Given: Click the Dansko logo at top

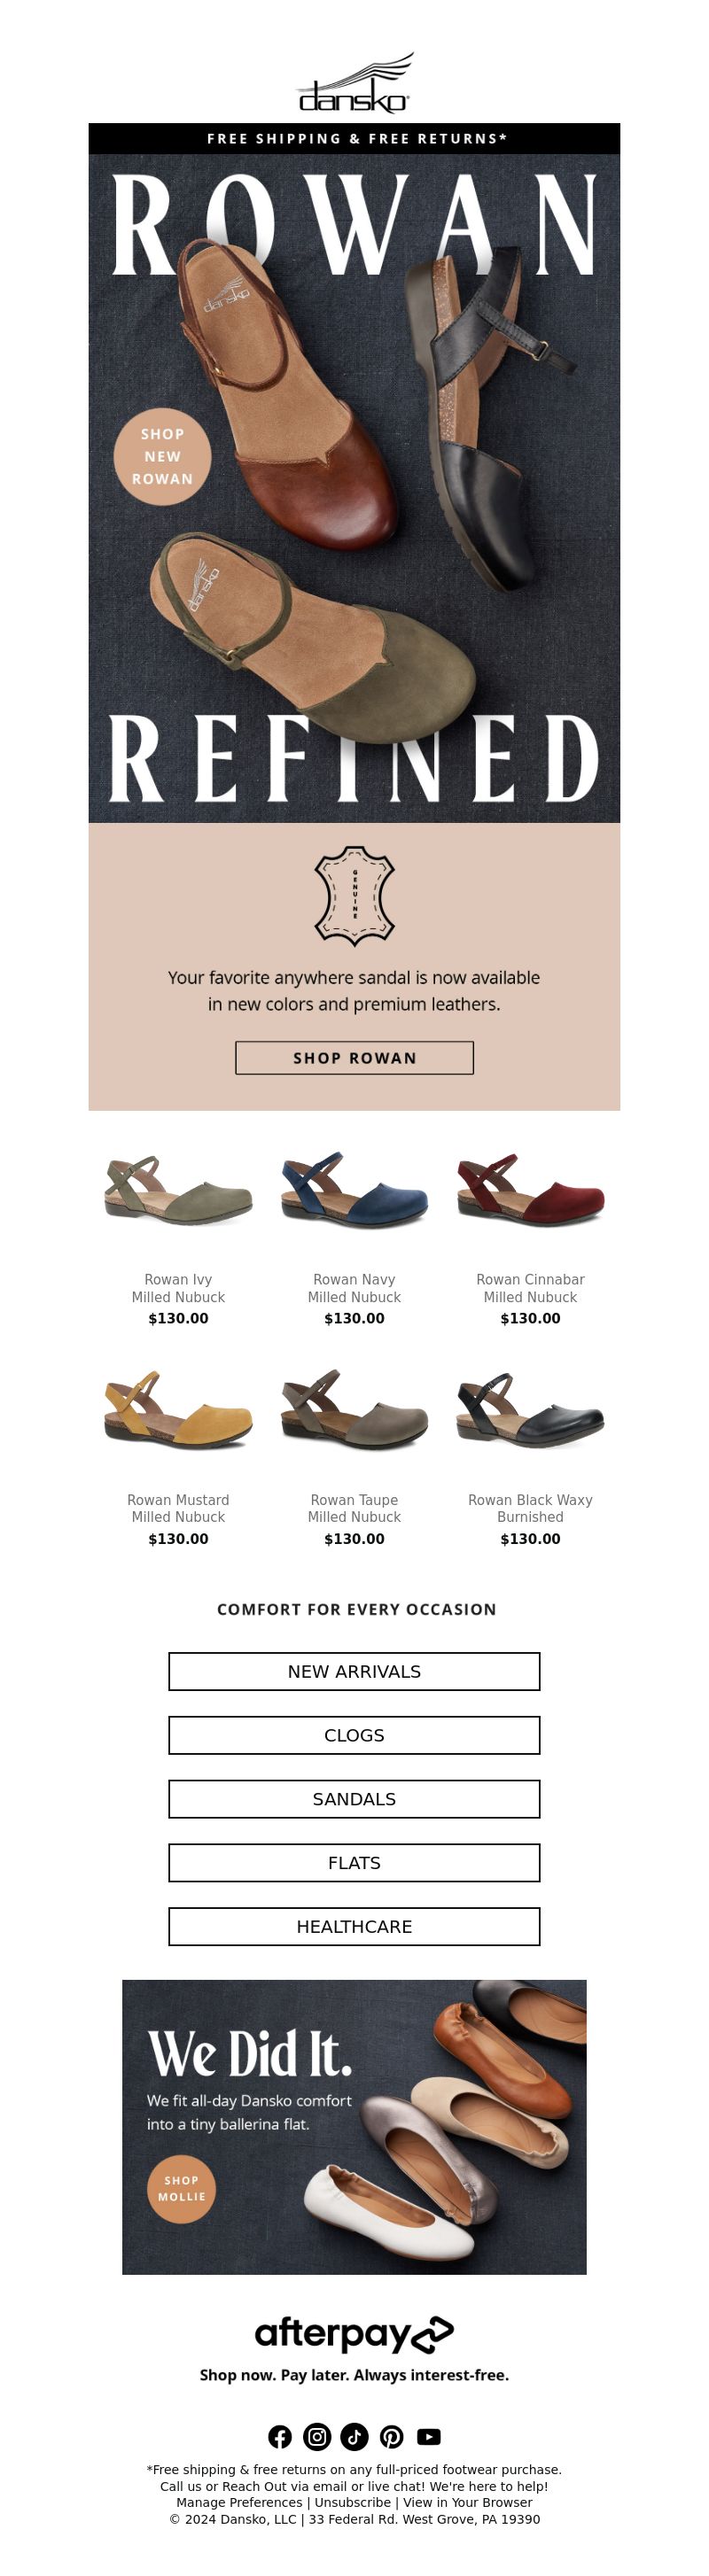Looking at the screenshot, I should [x=354, y=84].
